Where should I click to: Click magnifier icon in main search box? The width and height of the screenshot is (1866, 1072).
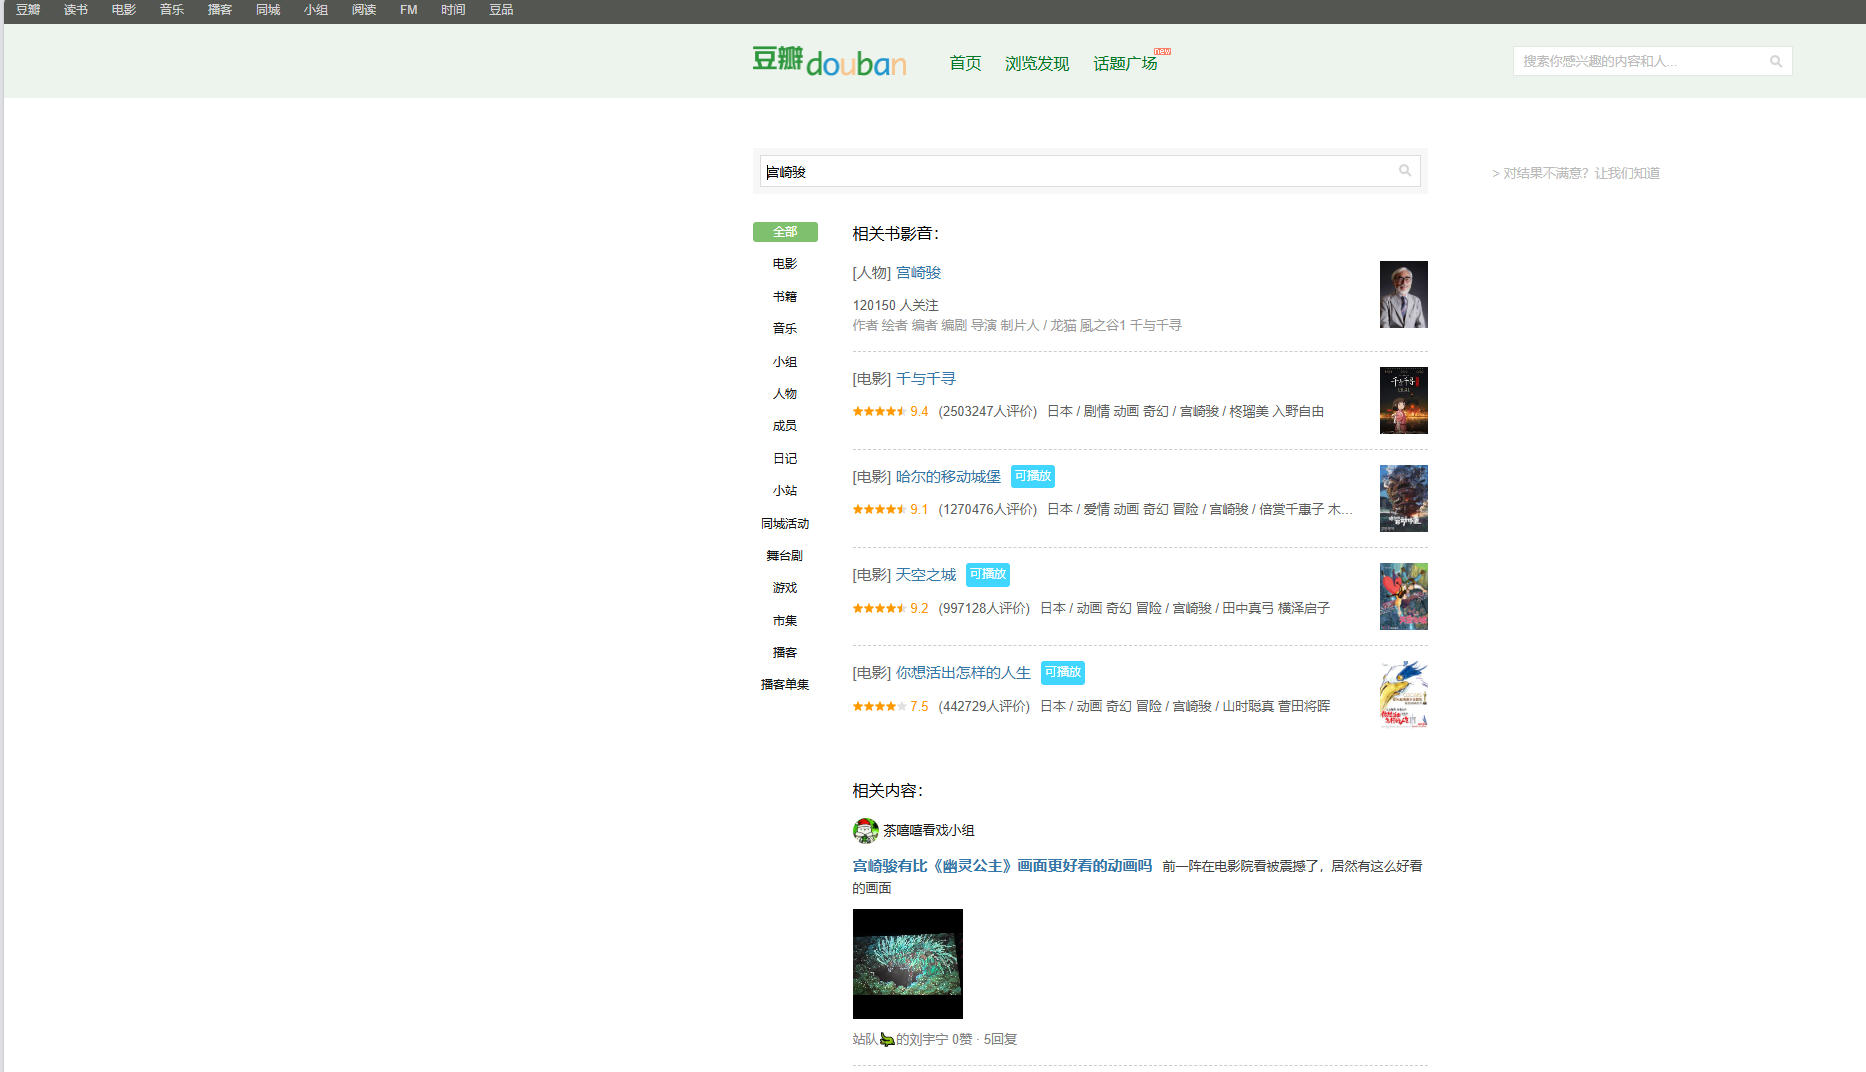pyautogui.click(x=1405, y=171)
